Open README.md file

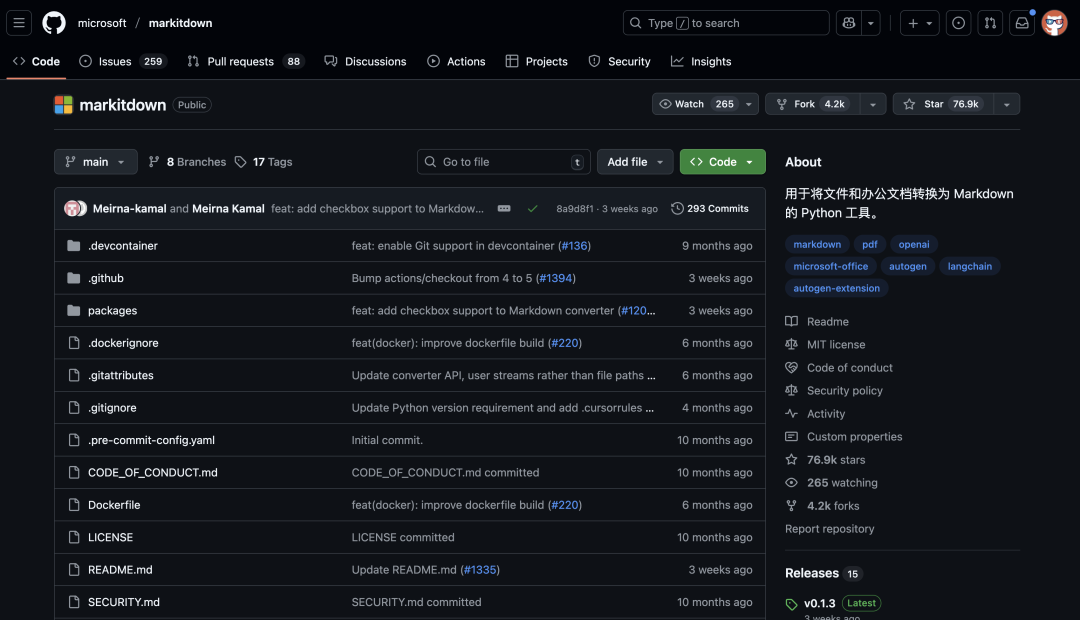click(120, 570)
